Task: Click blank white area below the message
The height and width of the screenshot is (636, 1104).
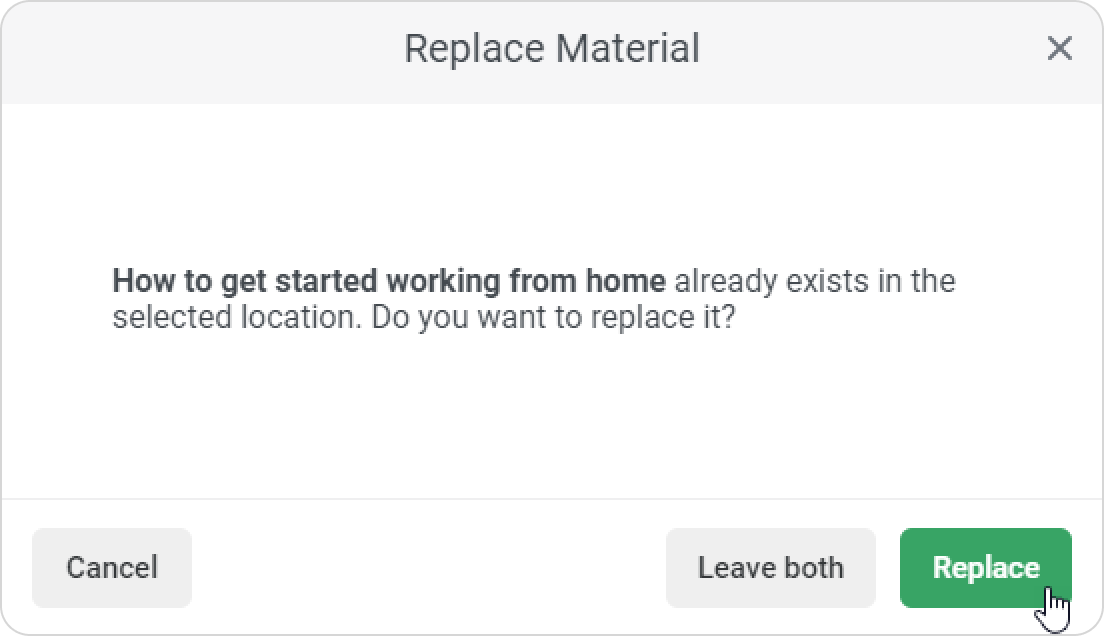Action: click(550, 420)
